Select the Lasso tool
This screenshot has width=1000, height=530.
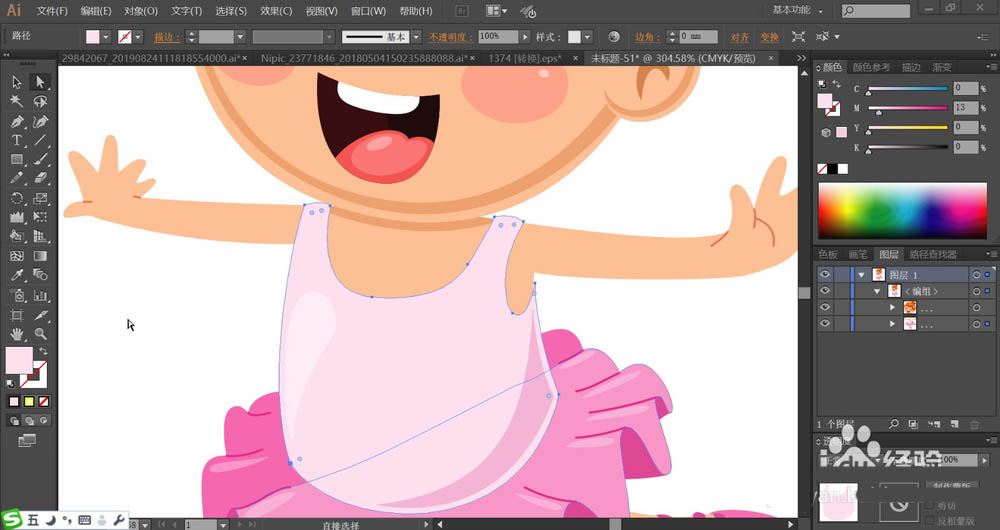click(x=40, y=101)
